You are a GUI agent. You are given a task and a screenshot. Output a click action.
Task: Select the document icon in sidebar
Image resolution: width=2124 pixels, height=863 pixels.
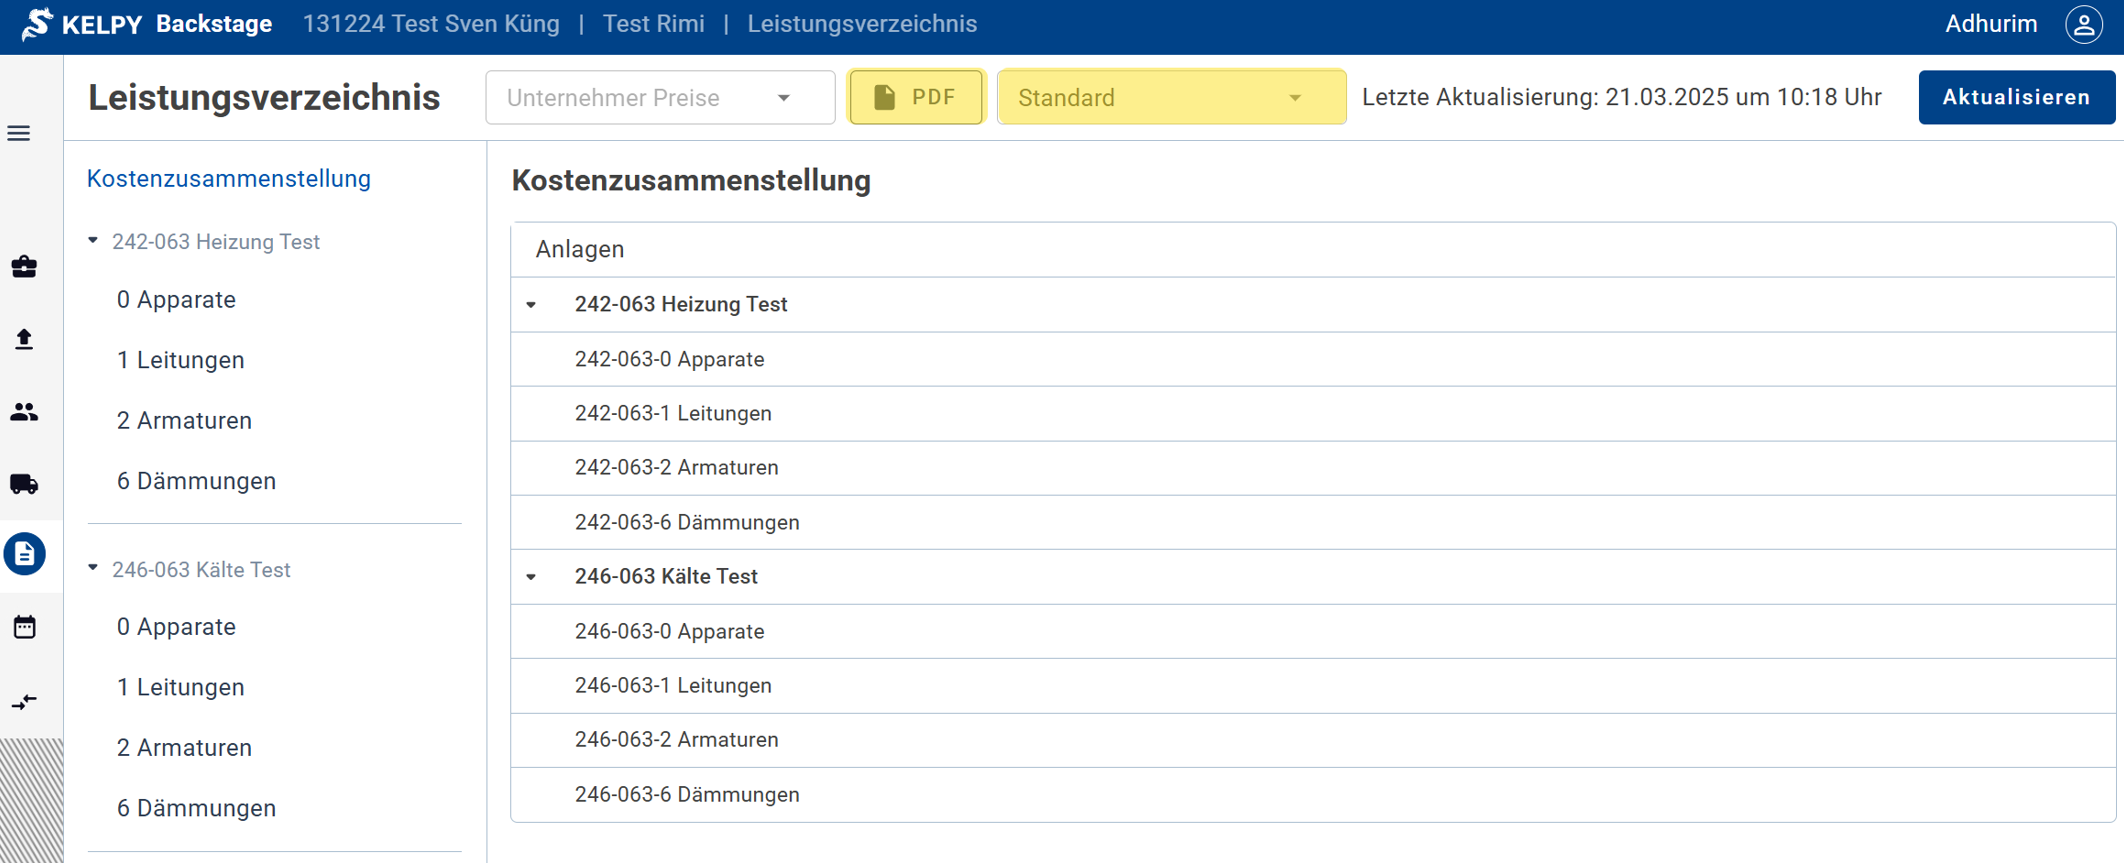coord(25,554)
